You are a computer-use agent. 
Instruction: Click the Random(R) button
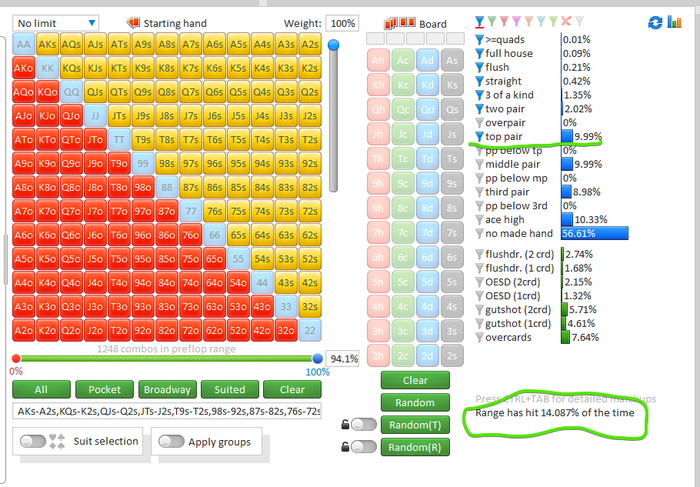pyautogui.click(x=415, y=447)
